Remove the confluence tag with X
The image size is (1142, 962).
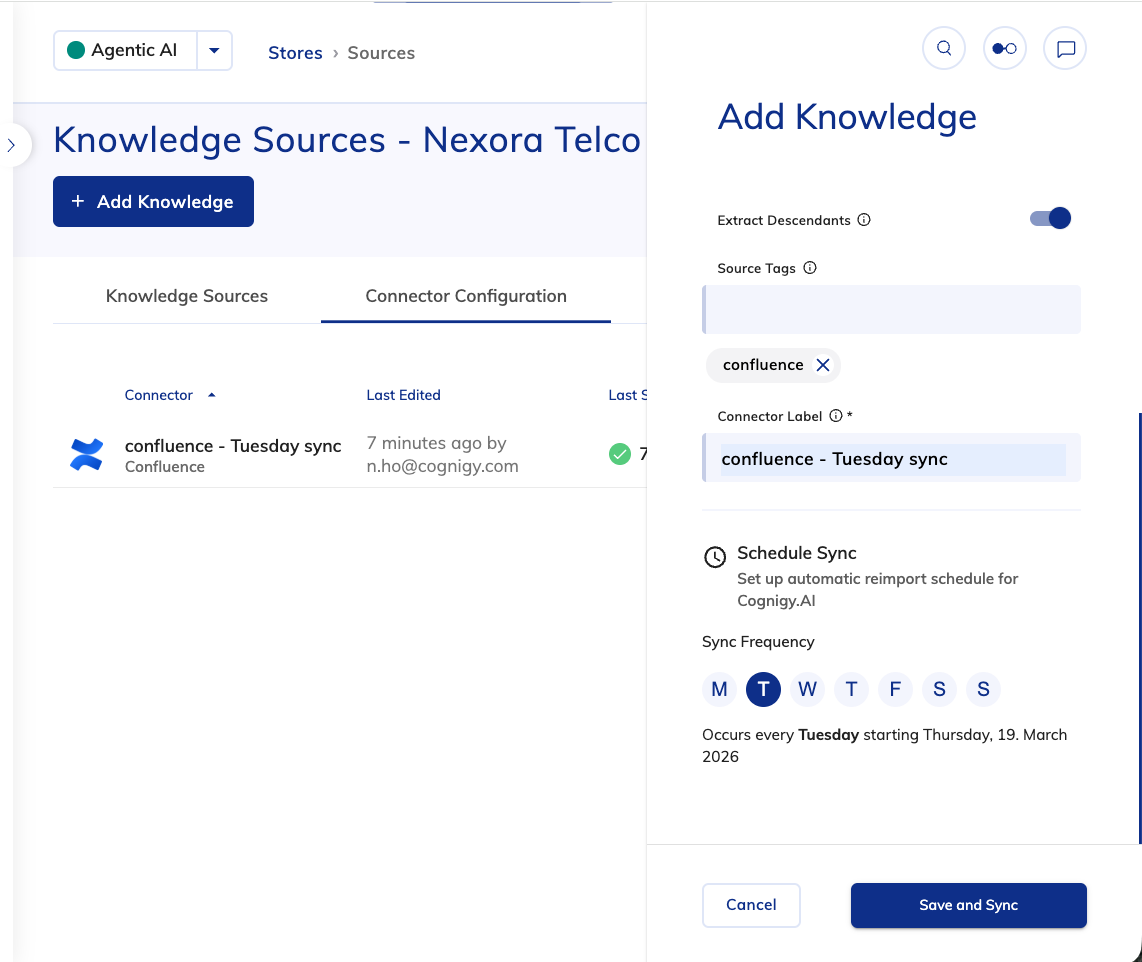[823, 365]
